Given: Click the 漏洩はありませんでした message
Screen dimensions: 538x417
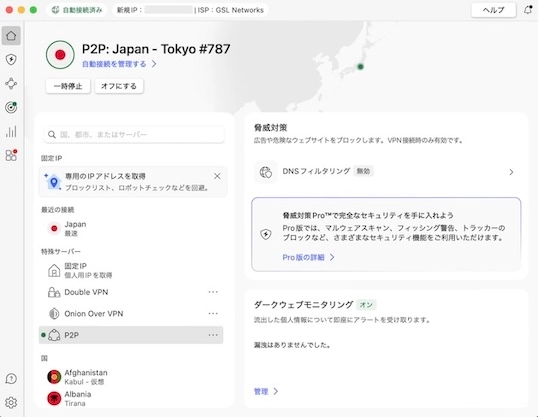Looking at the screenshot, I should pyautogui.click(x=292, y=345).
